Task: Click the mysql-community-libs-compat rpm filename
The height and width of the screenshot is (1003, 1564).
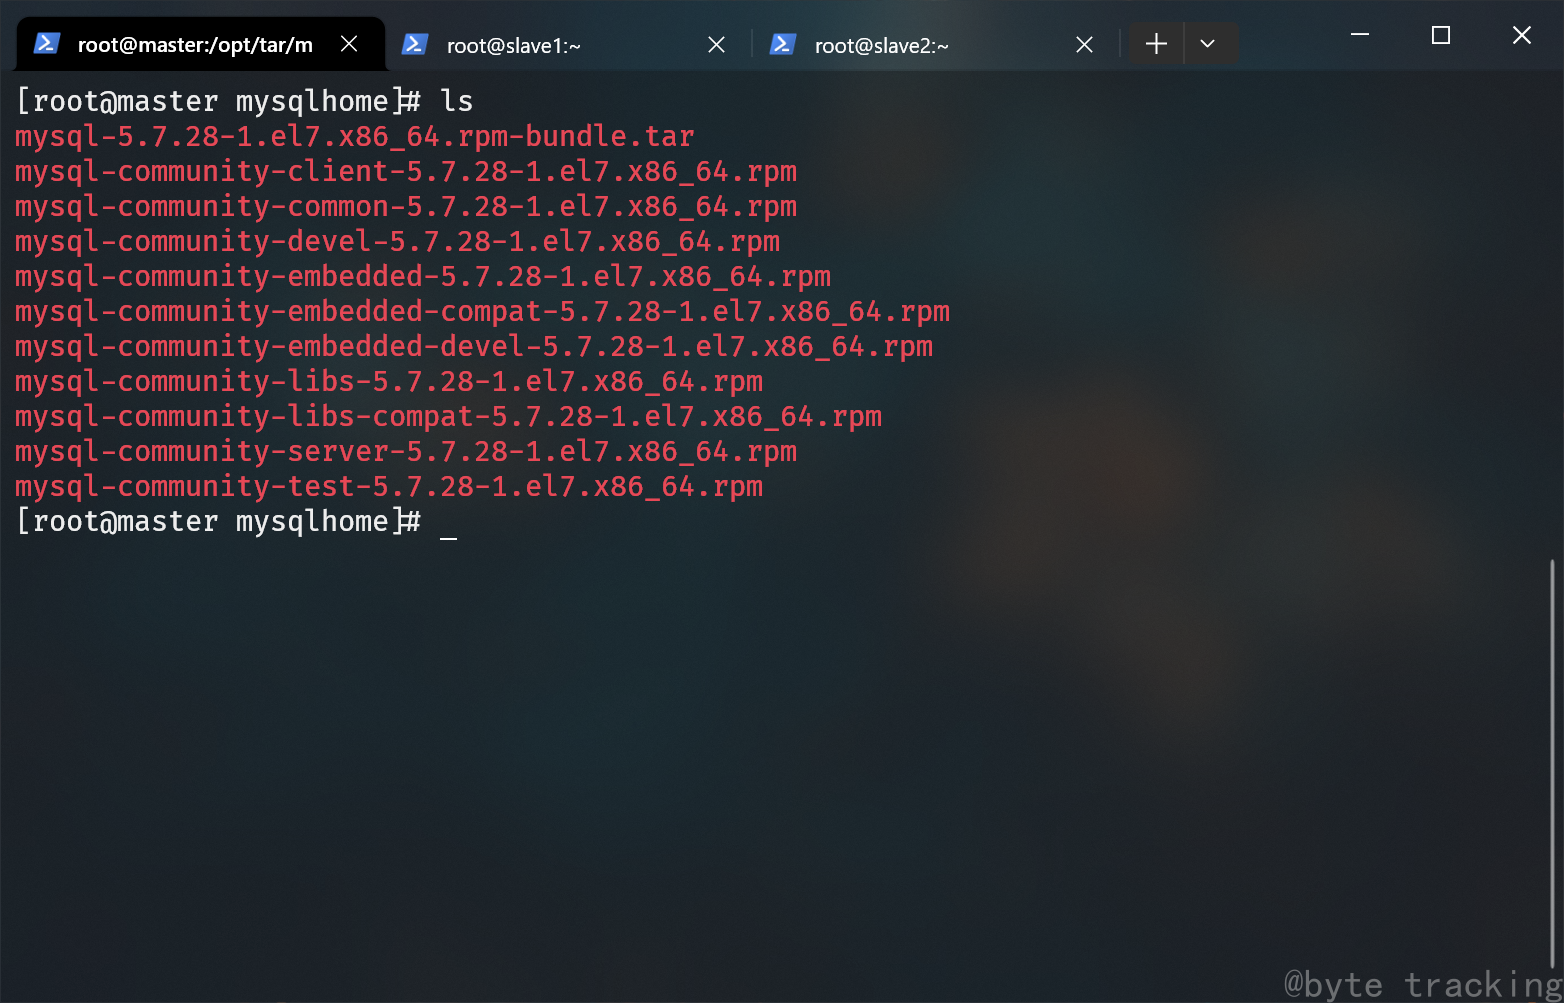Action: click(x=449, y=416)
